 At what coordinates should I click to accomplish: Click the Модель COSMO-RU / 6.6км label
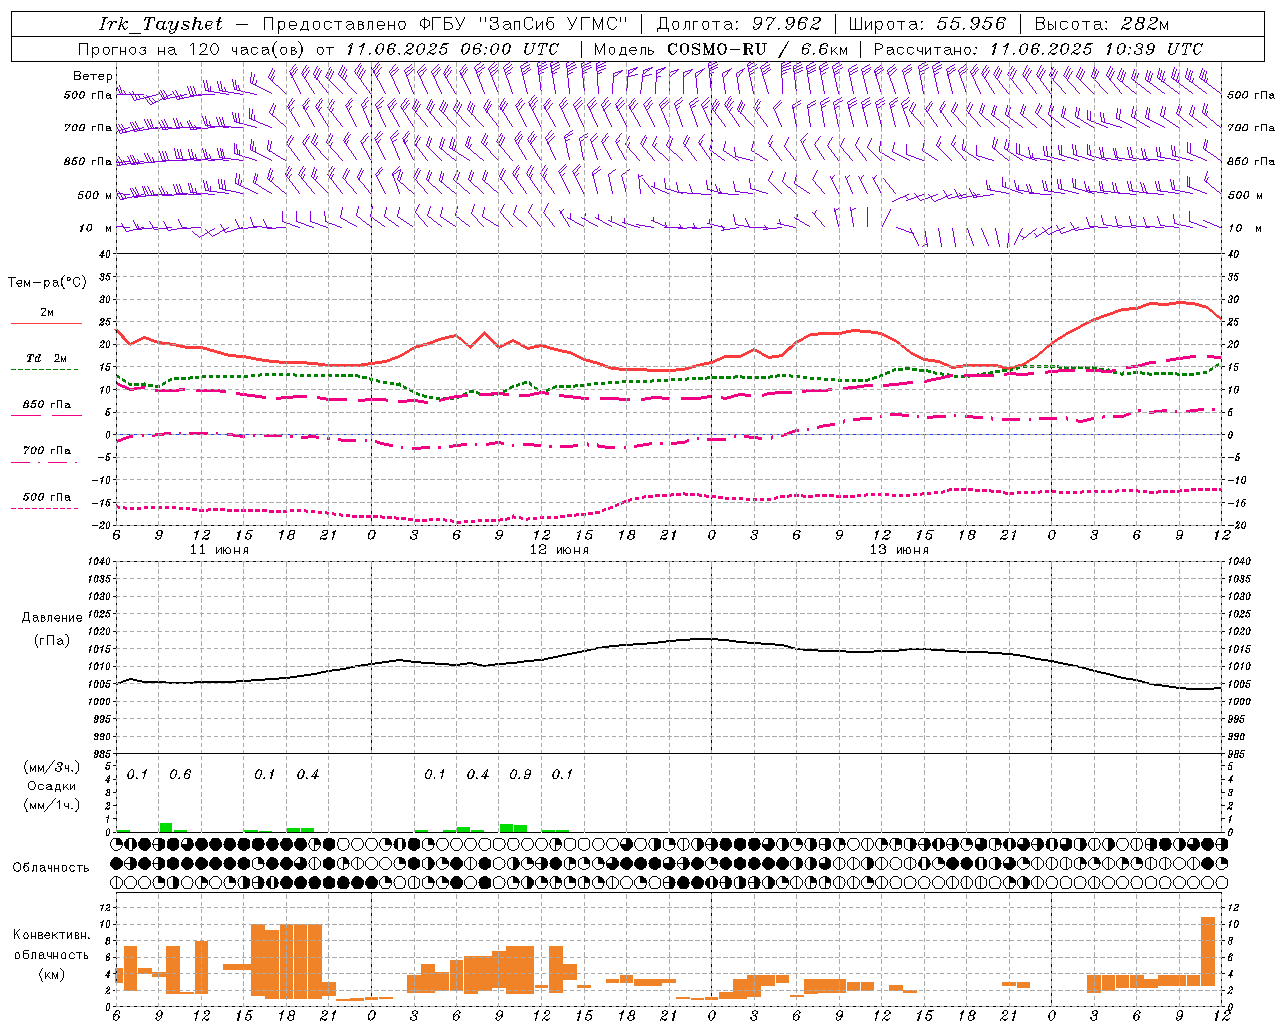(x=721, y=49)
